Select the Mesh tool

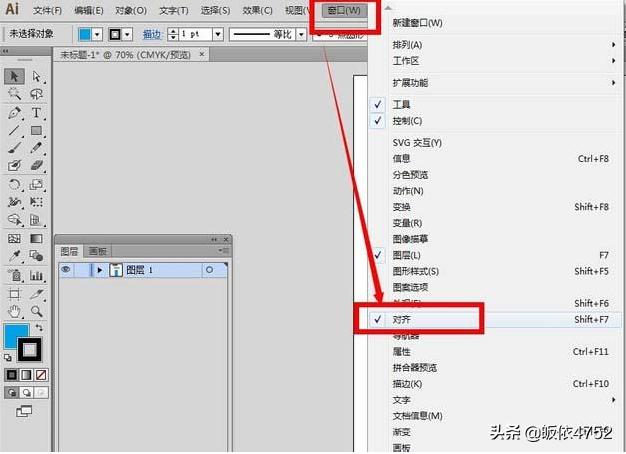pos(14,238)
